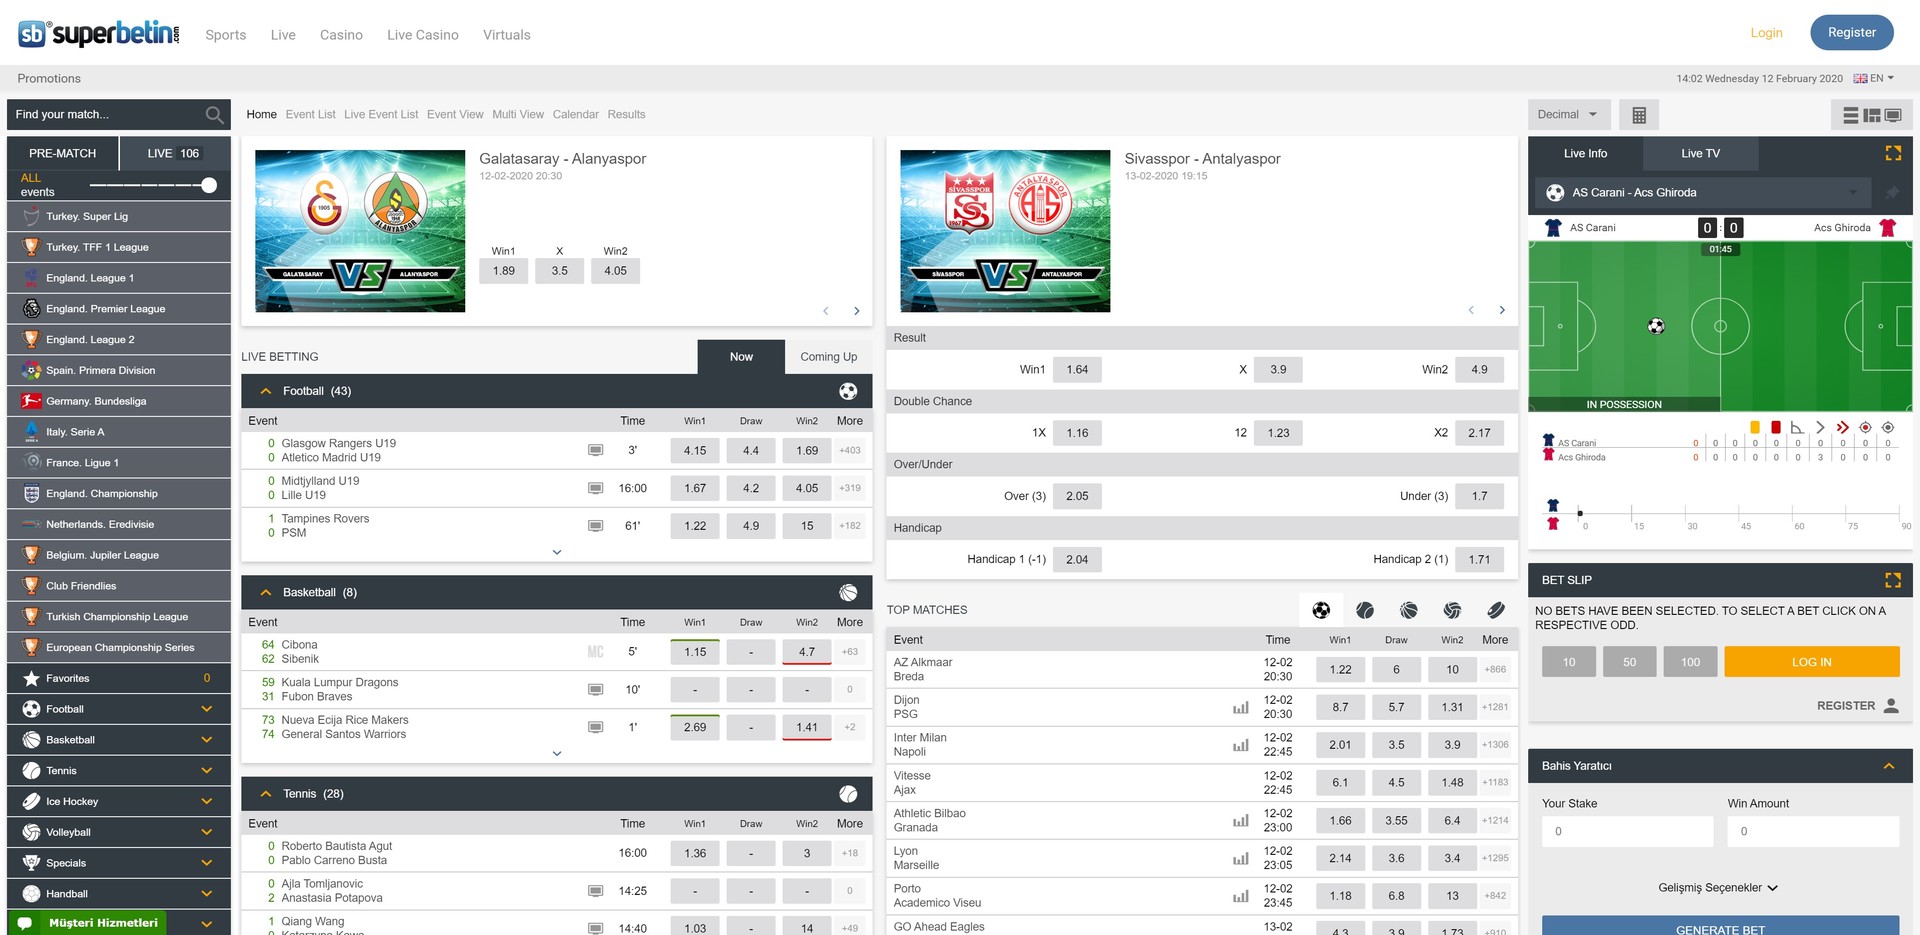Click the superbetin logo
Viewport: 1920px width, 935px height.
point(99,33)
